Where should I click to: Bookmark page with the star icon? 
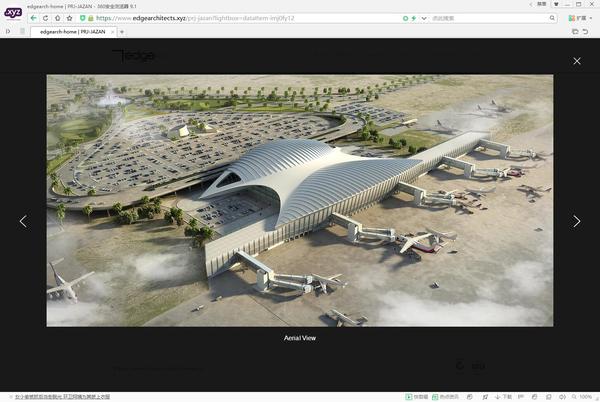pyautogui.click(x=69, y=18)
